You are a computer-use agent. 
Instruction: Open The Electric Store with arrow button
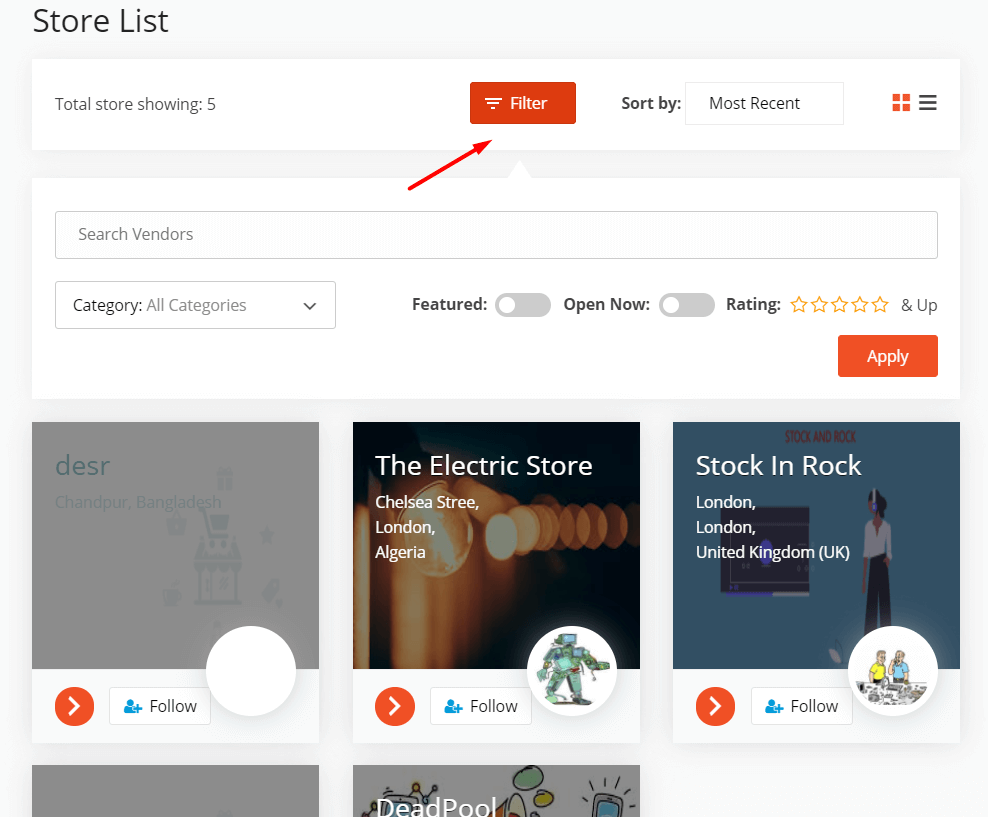395,706
